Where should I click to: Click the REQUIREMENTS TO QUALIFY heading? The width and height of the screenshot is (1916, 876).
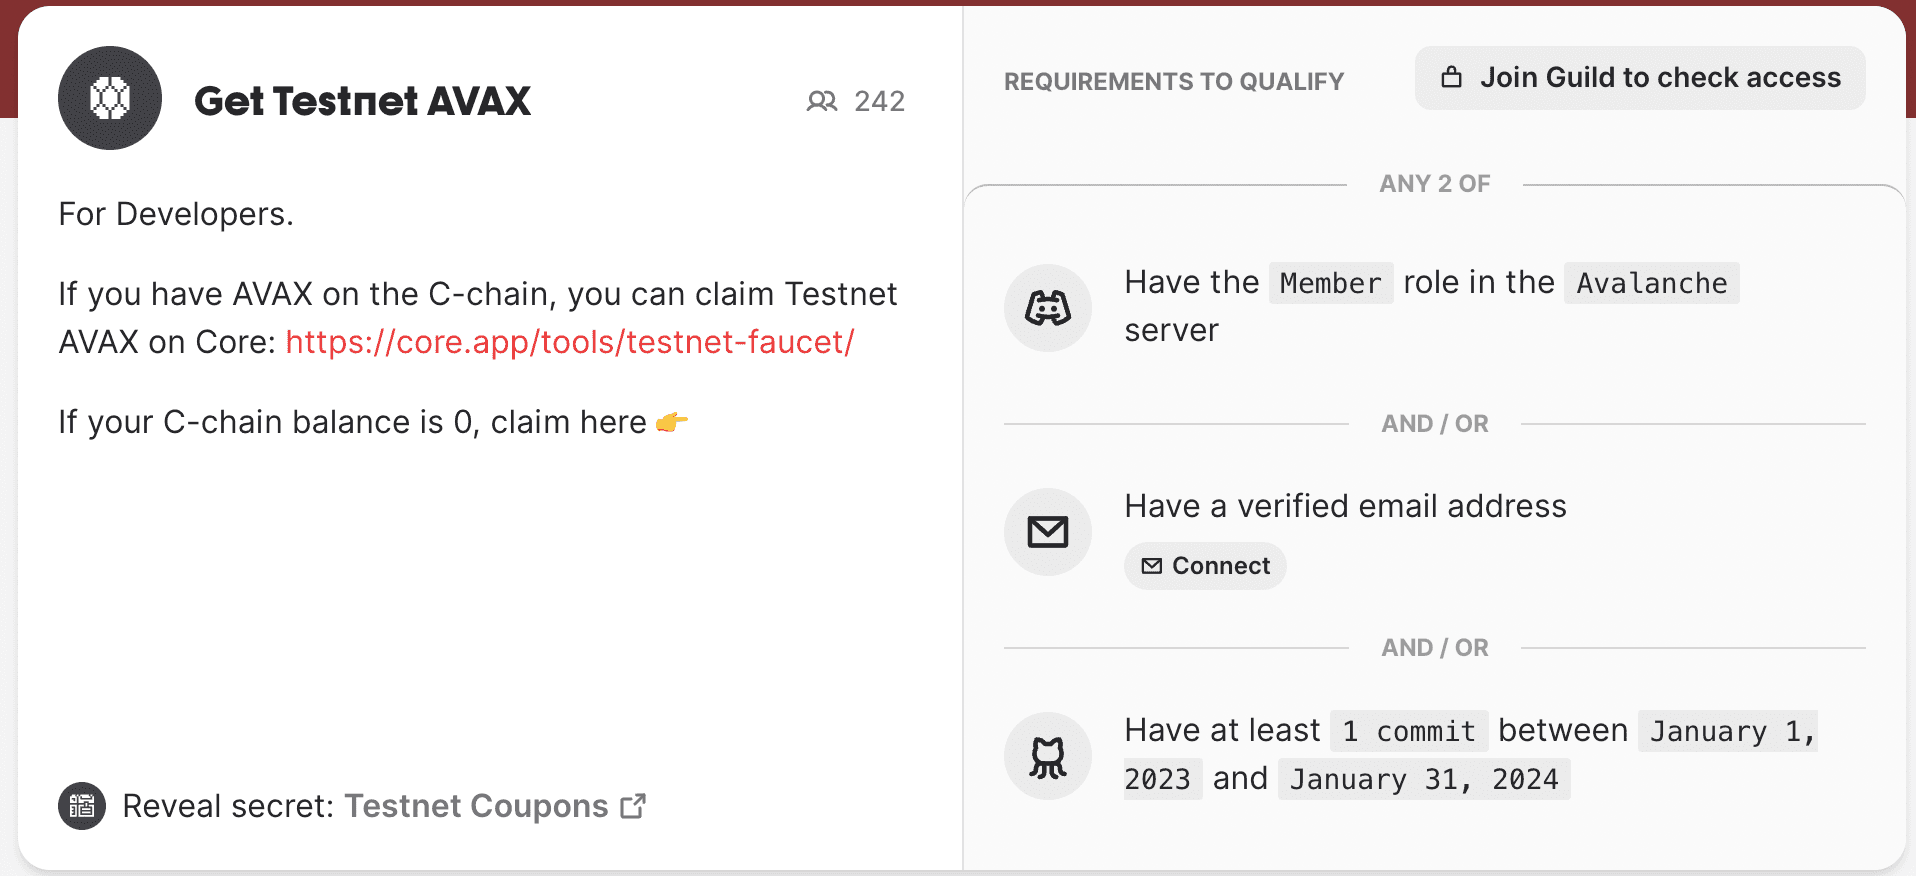(x=1173, y=82)
